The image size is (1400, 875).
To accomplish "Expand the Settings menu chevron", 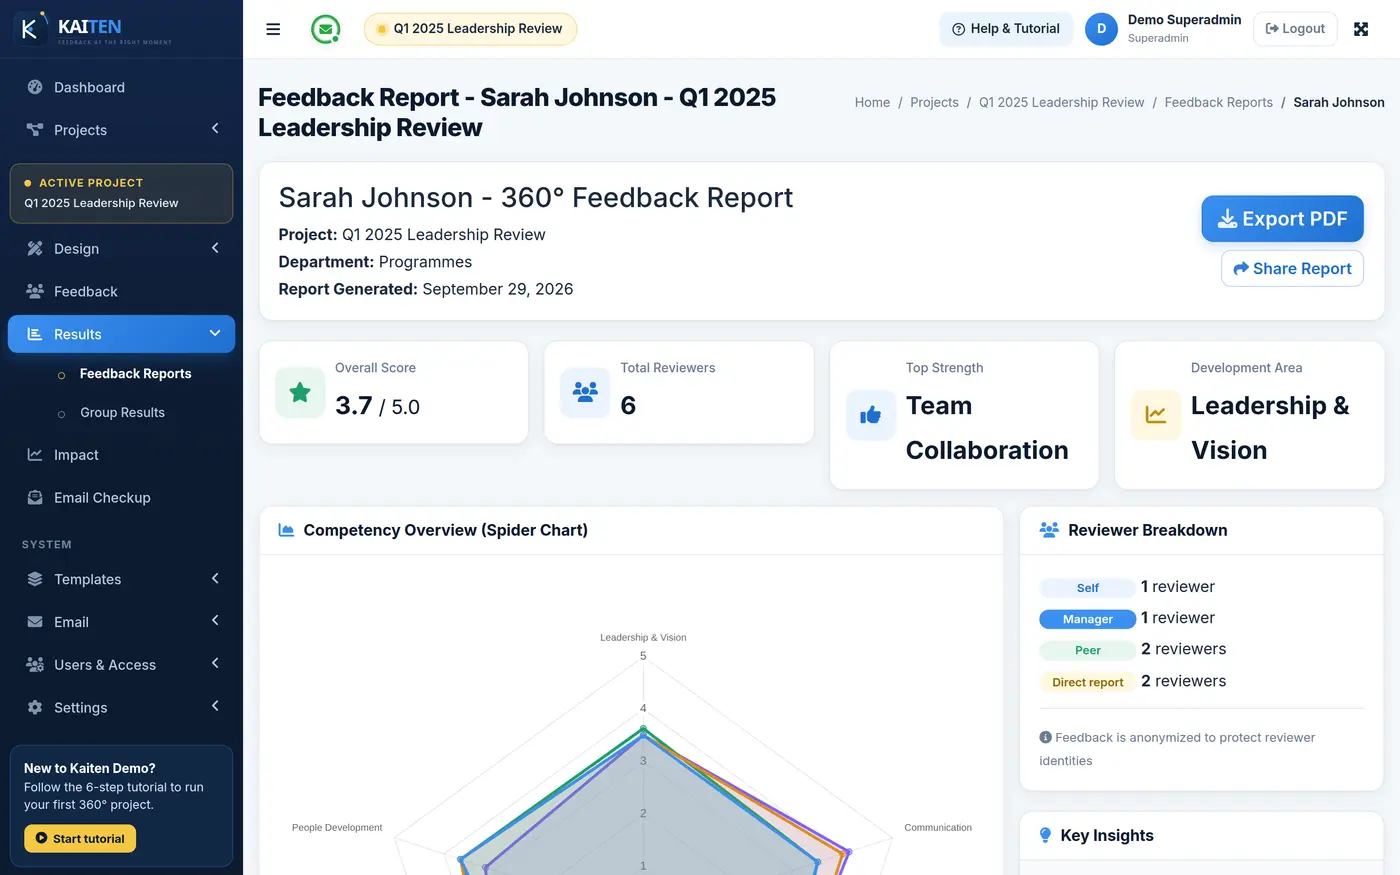I will click(x=215, y=707).
